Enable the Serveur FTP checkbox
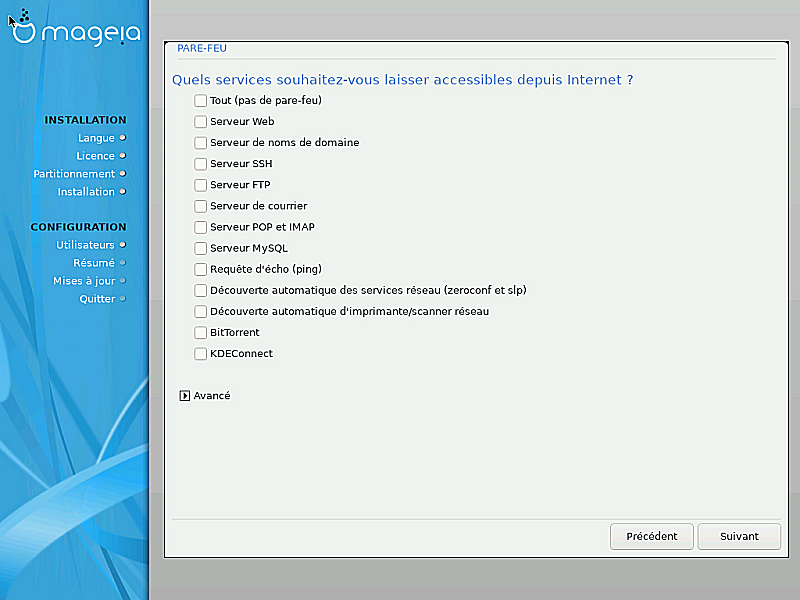This screenshot has width=800, height=600. [201, 185]
